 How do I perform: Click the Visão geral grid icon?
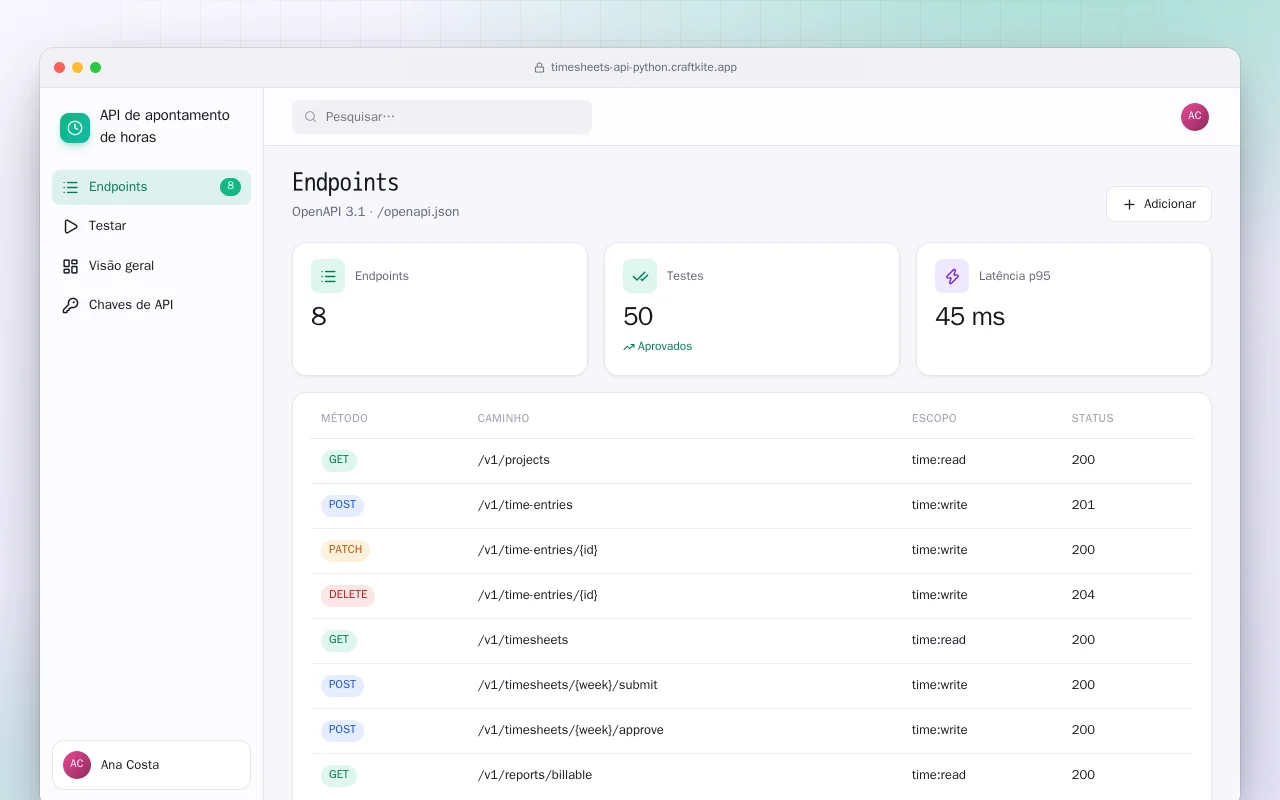pyautogui.click(x=70, y=266)
